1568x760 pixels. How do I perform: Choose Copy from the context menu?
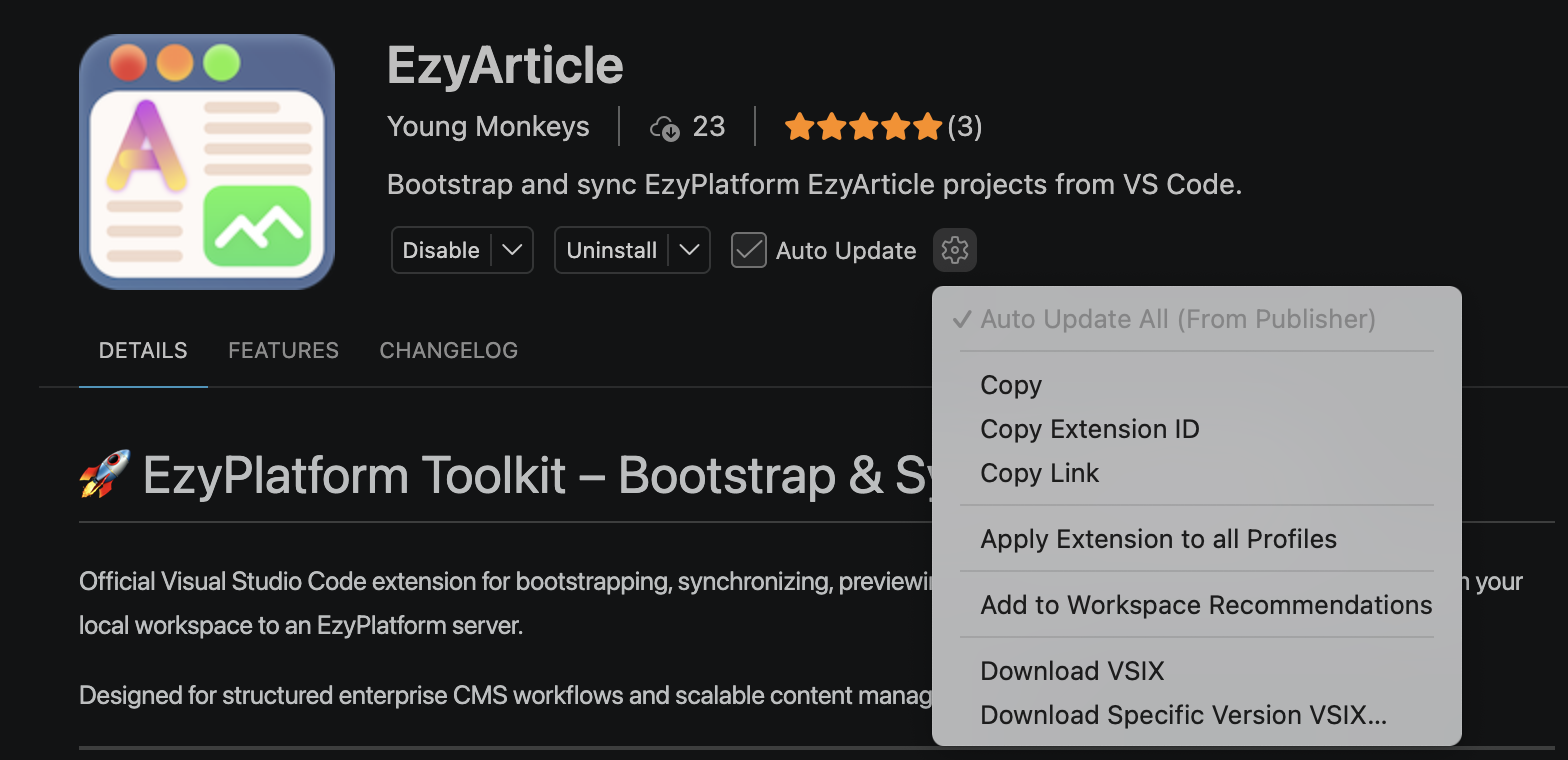[x=1196, y=385]
